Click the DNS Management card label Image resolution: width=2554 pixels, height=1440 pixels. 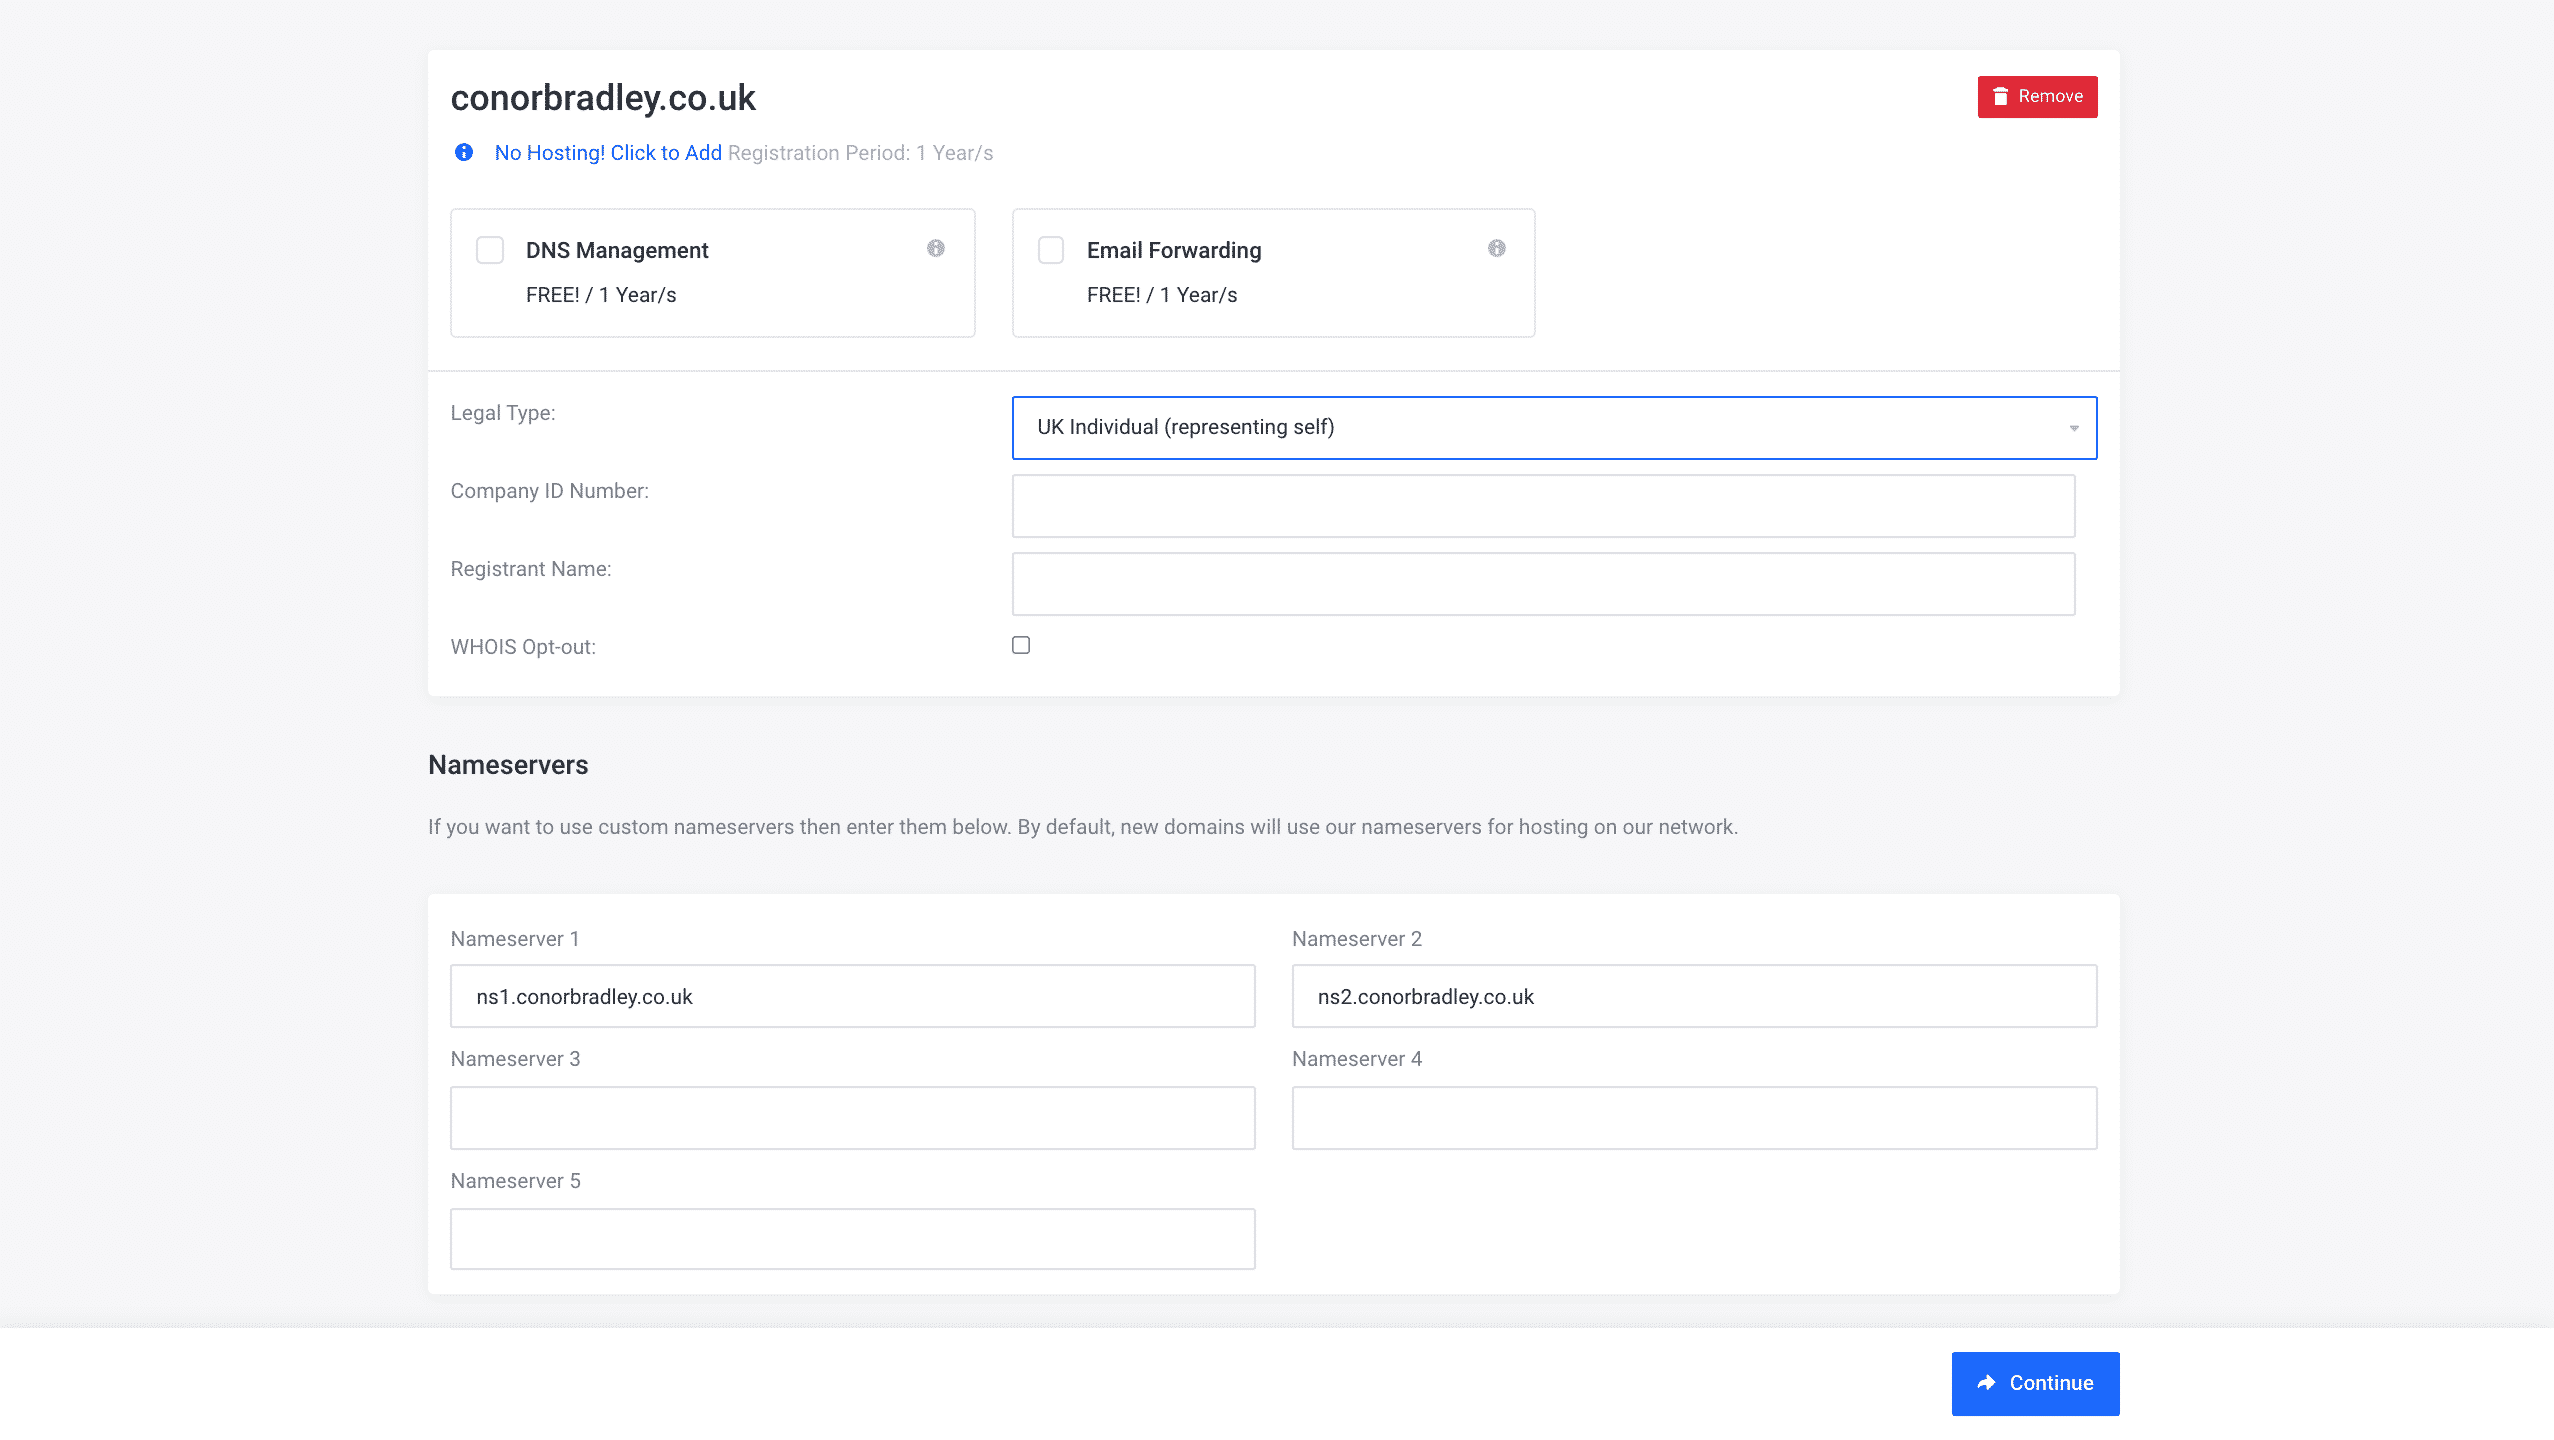[617, 250]
